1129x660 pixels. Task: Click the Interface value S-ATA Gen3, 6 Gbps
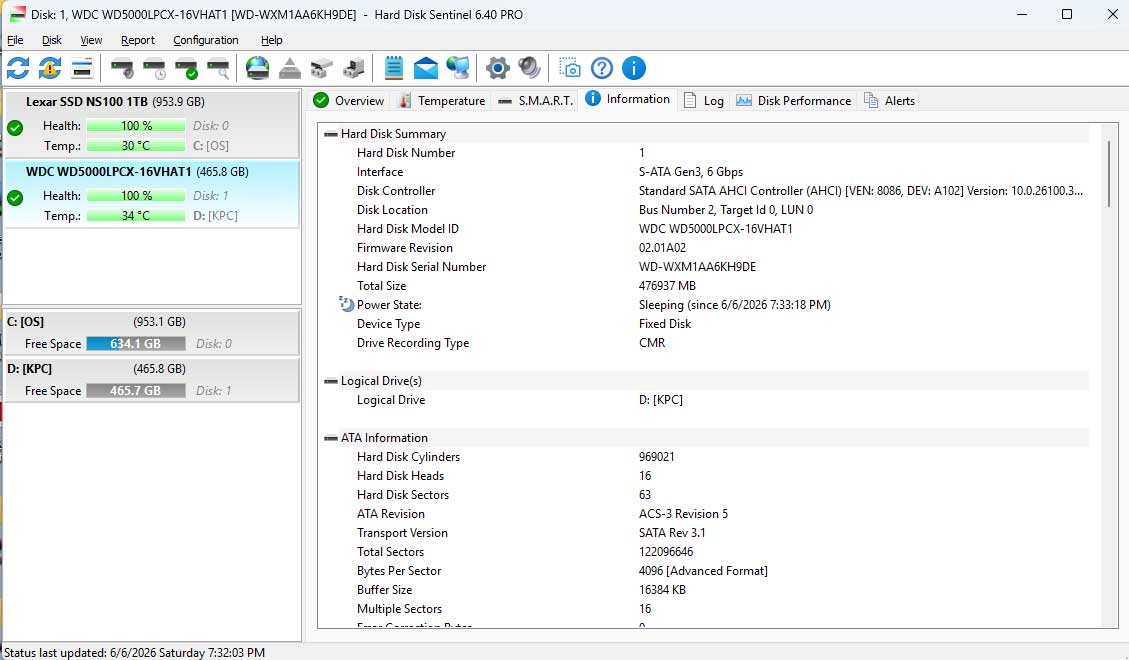tap(691, 172)
